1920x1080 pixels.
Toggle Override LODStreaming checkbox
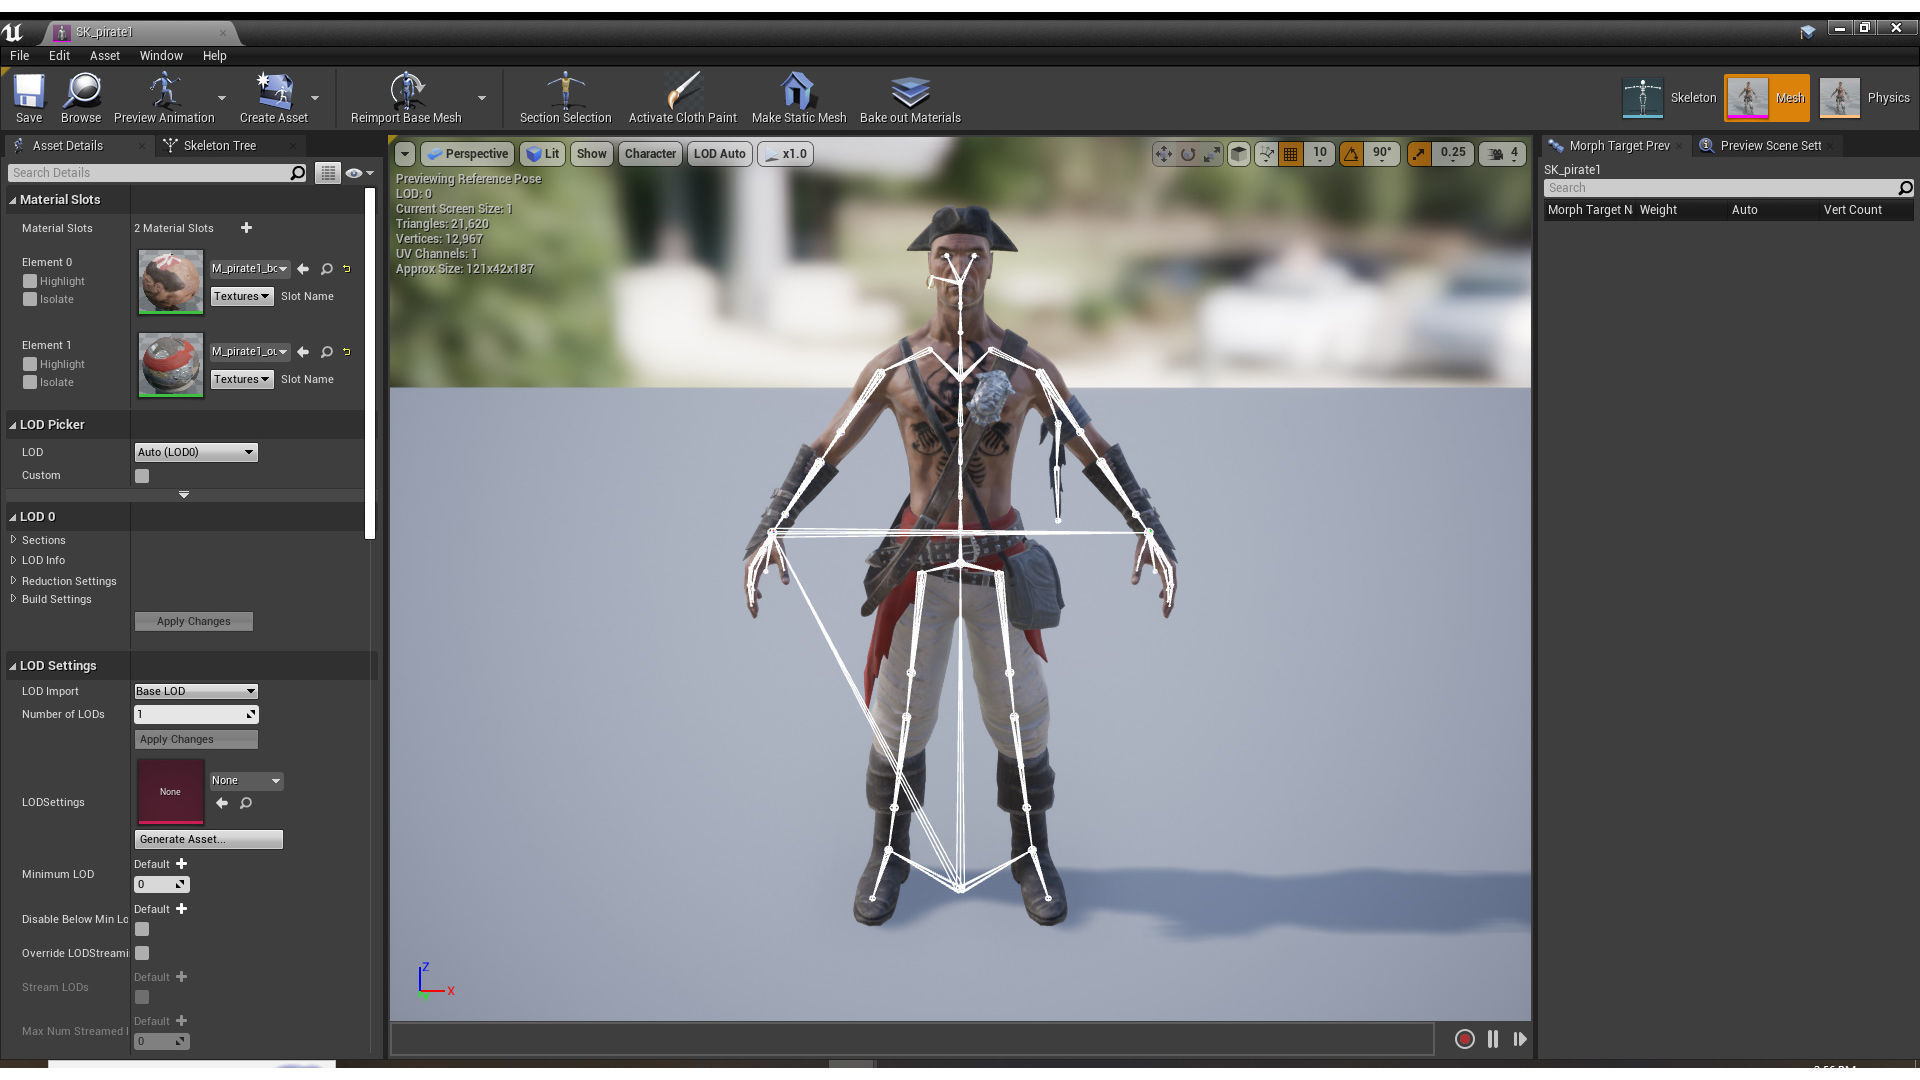(x=142, y=953)
